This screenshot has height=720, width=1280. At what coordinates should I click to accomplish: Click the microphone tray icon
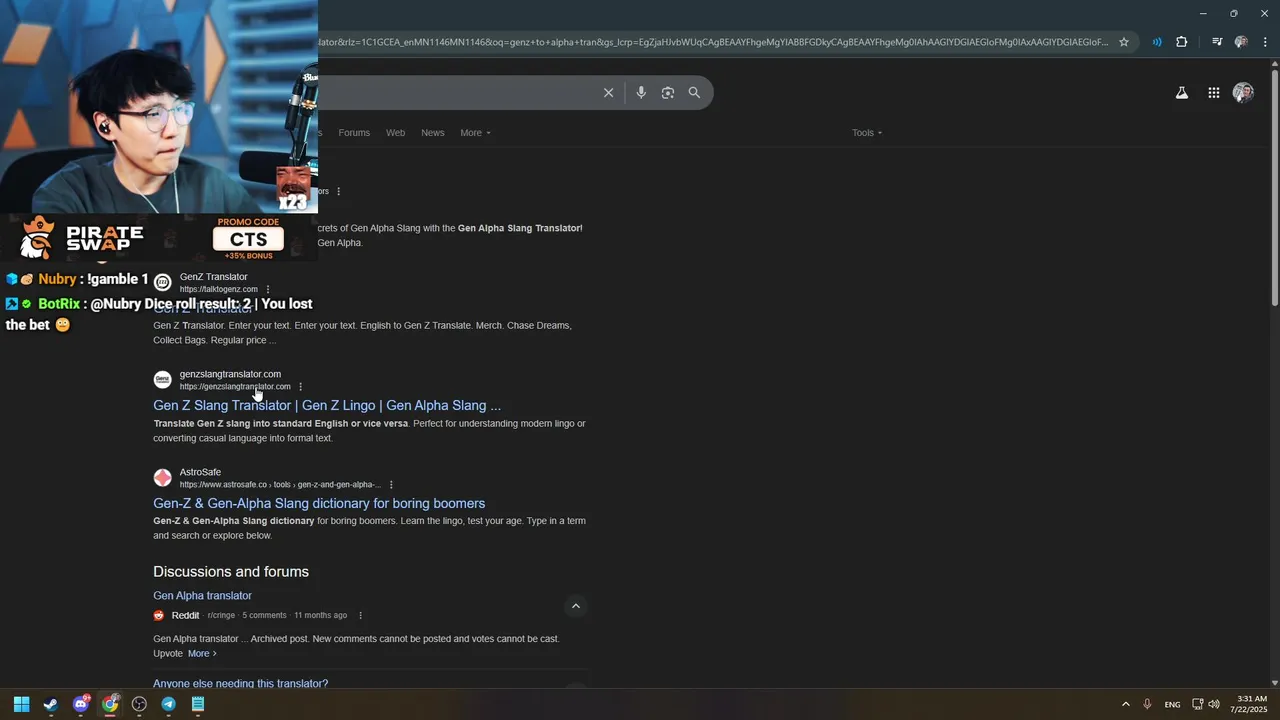(x=1147, y=704)
